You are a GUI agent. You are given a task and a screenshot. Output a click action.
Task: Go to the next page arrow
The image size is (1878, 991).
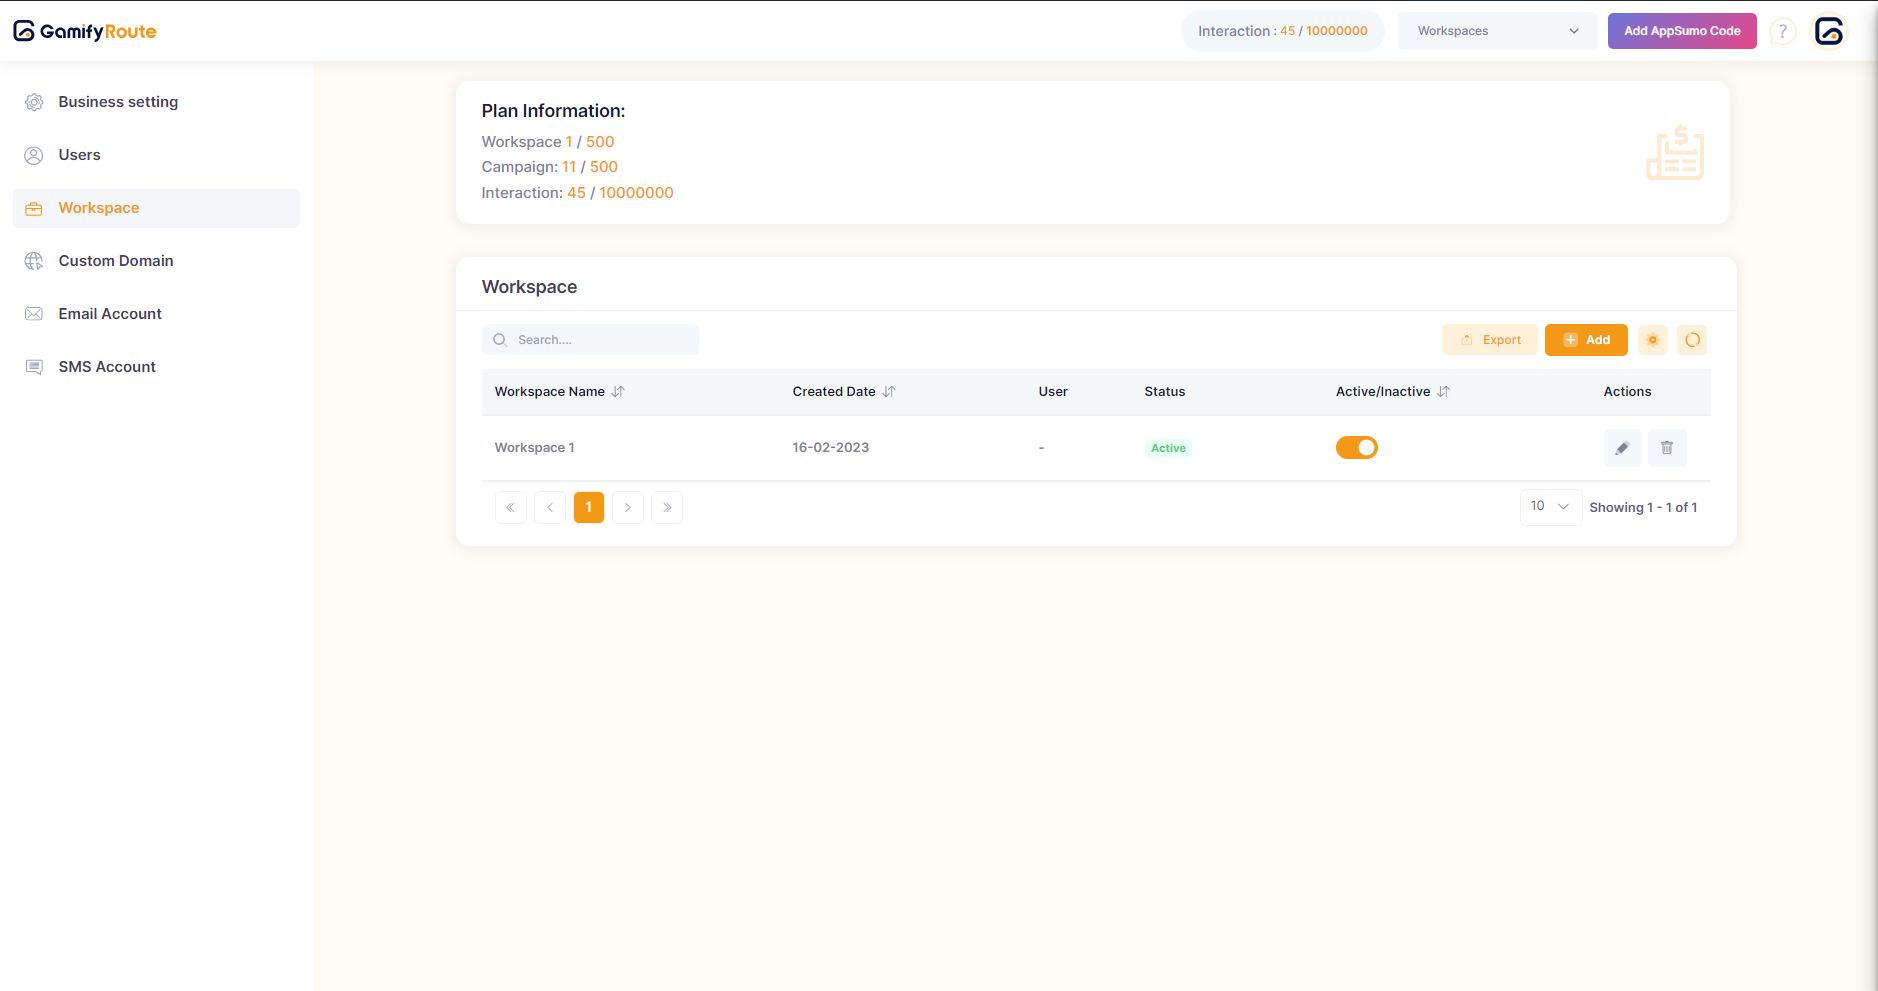[628, 508]
